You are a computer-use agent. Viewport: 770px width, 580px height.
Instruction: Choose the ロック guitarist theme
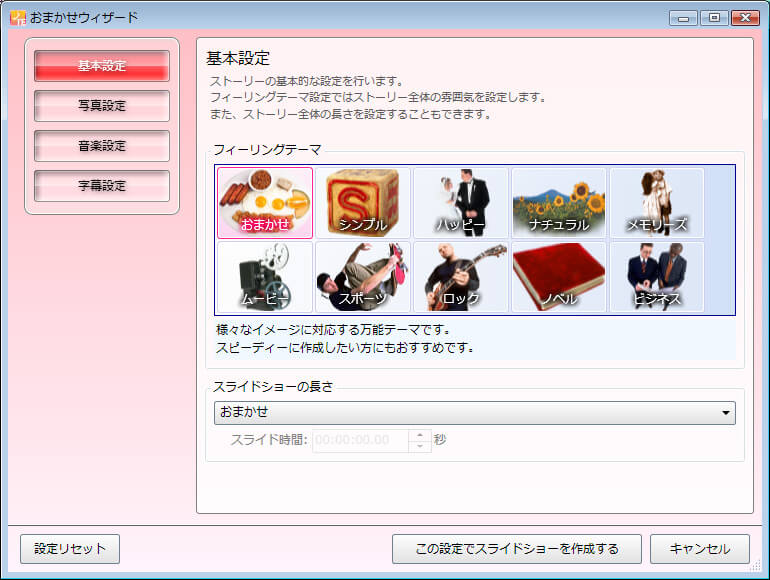(x=461, y=277)
